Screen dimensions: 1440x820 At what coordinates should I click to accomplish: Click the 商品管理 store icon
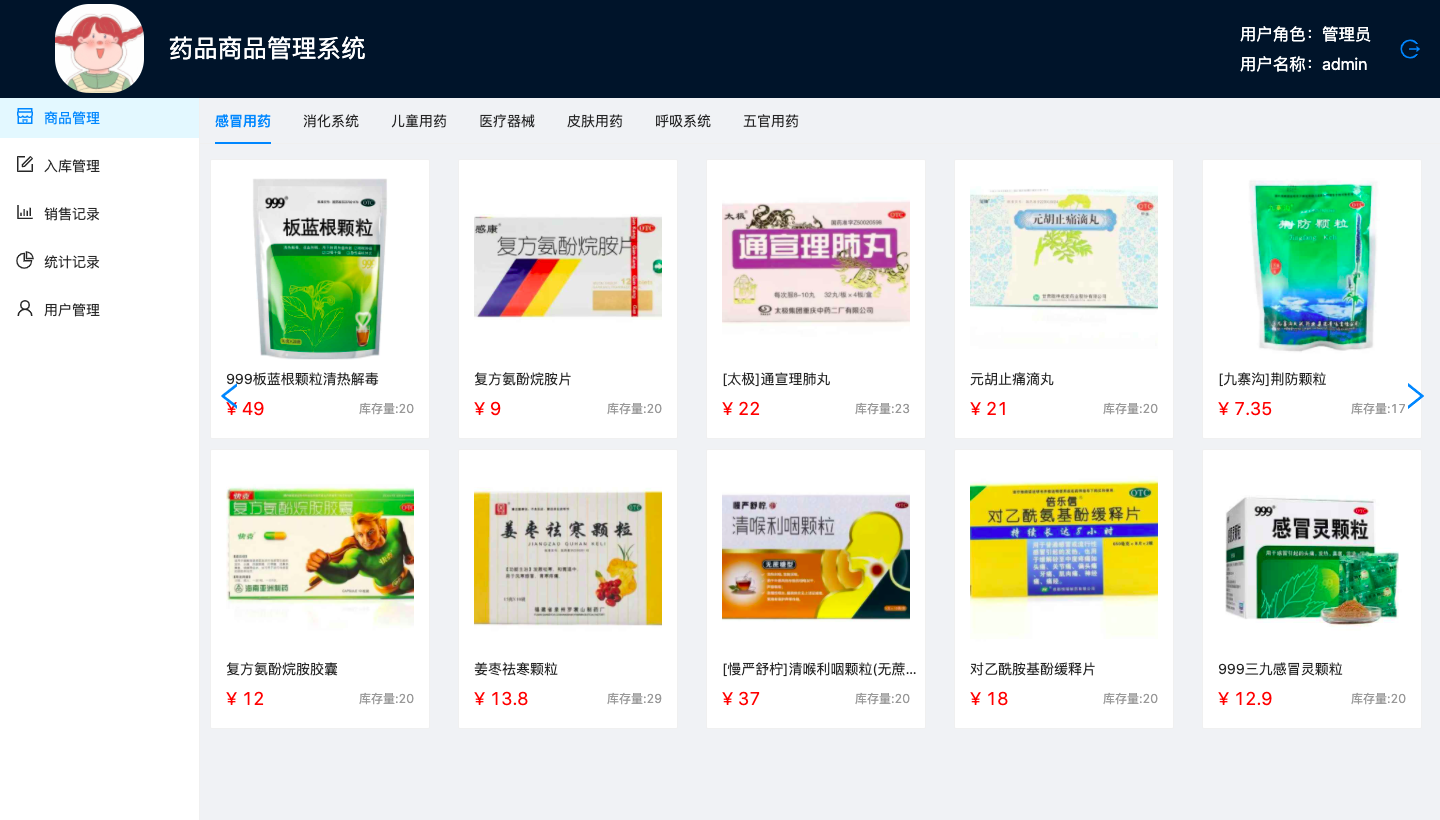point(25,117)
